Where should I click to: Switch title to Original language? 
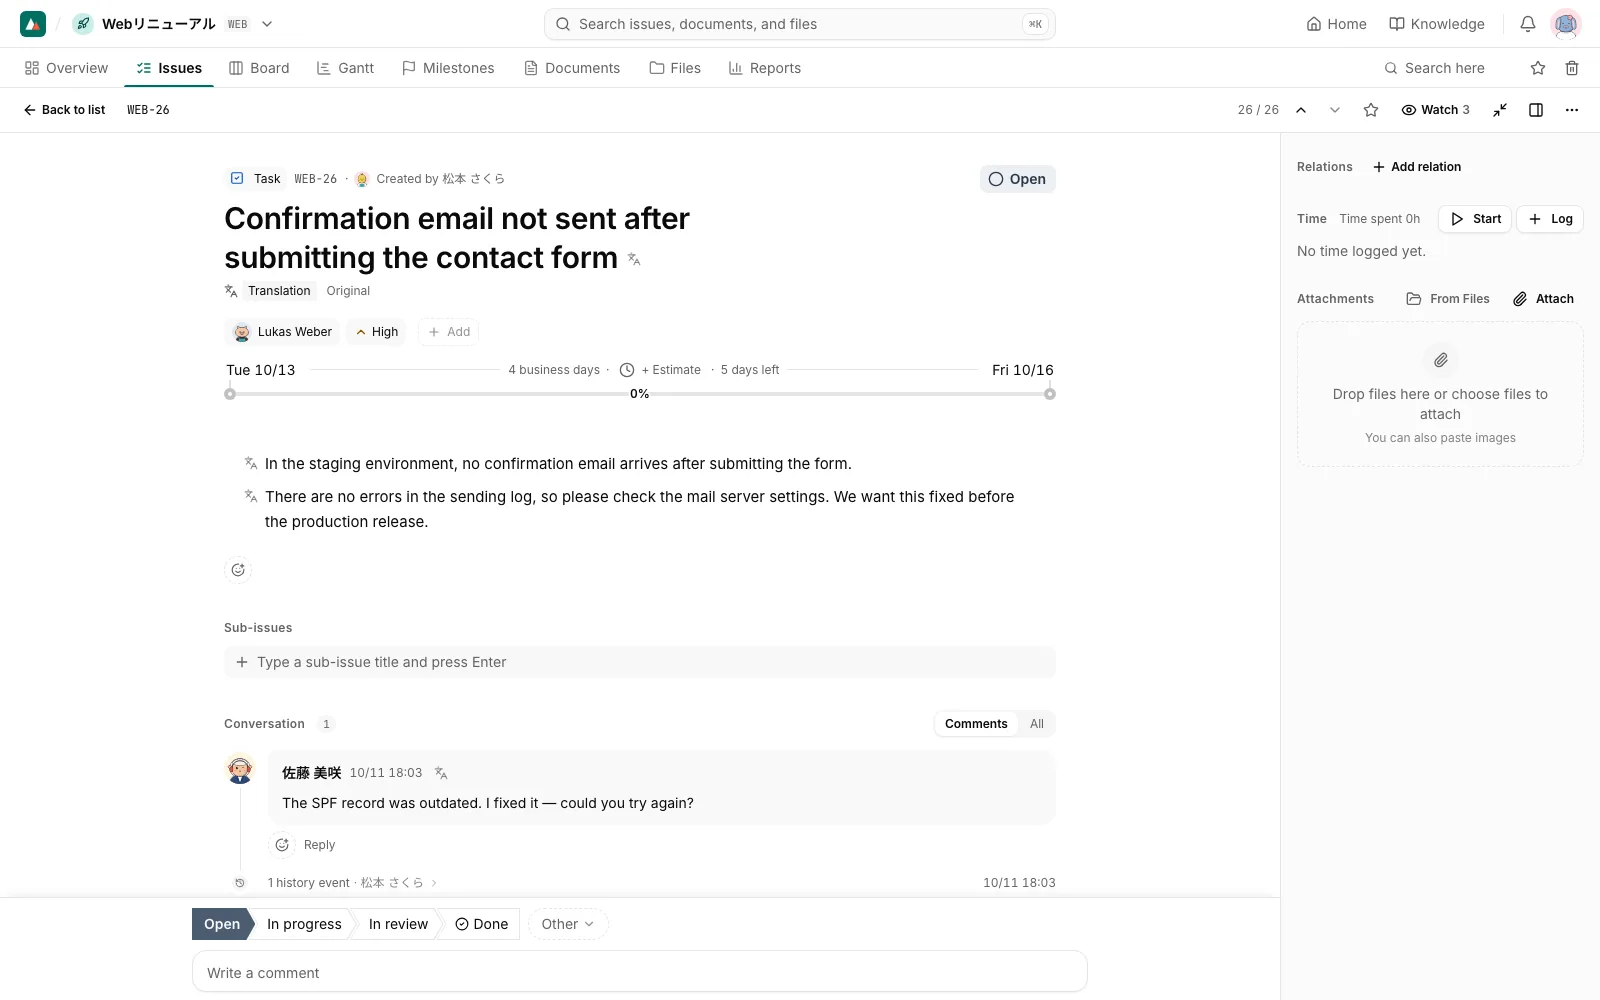(348, 291)
